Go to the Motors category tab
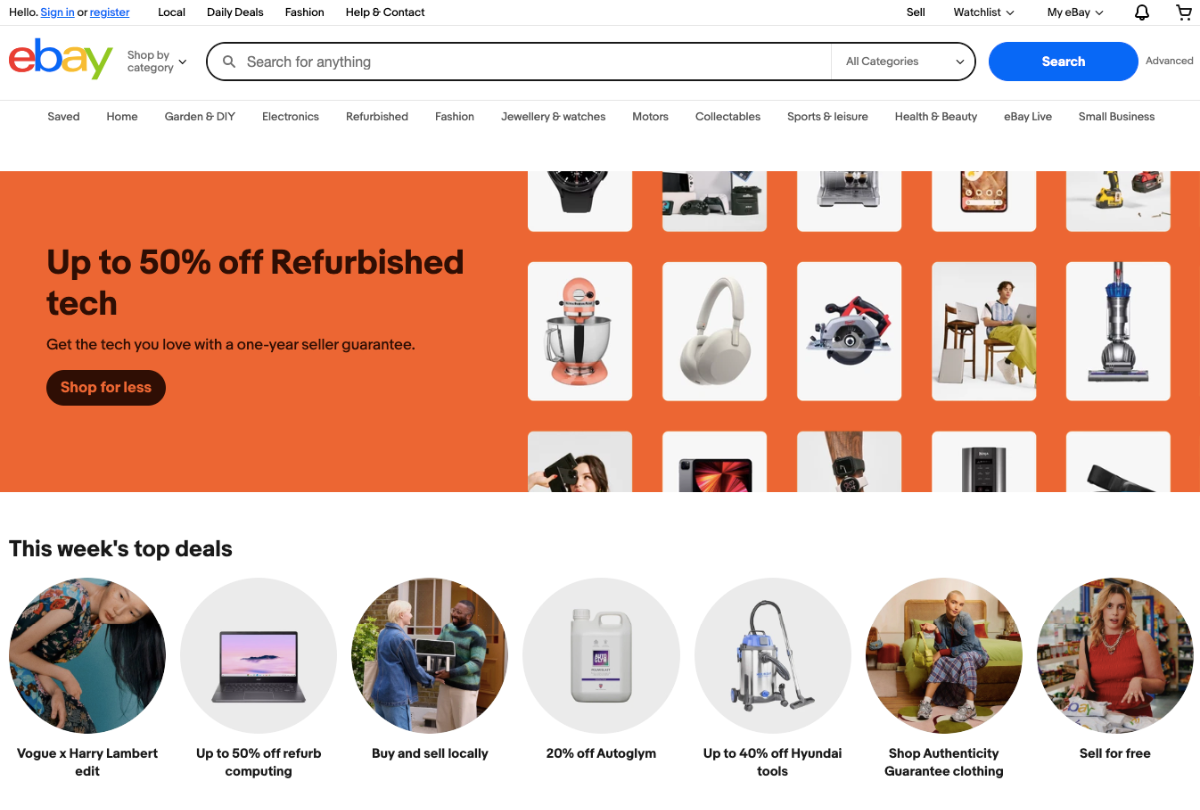Screen dimensions: 1200x810 pyautogui.click(x=650, y=117)
